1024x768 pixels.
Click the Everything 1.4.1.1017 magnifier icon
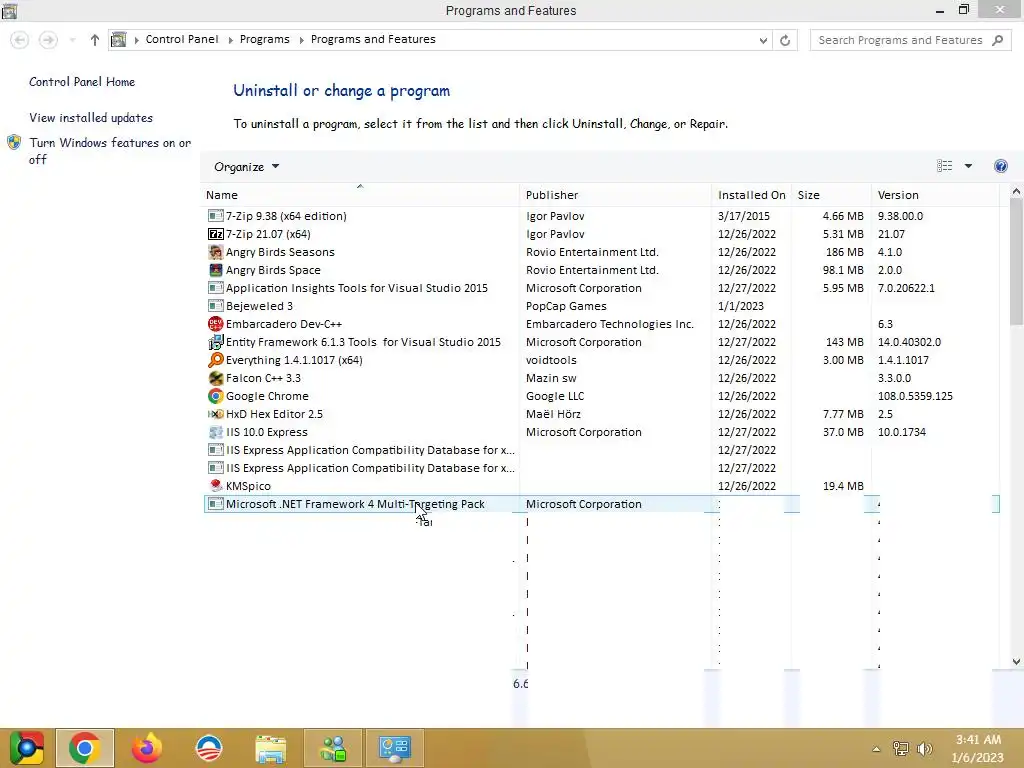pyautogui.click(x=216, y=360)
